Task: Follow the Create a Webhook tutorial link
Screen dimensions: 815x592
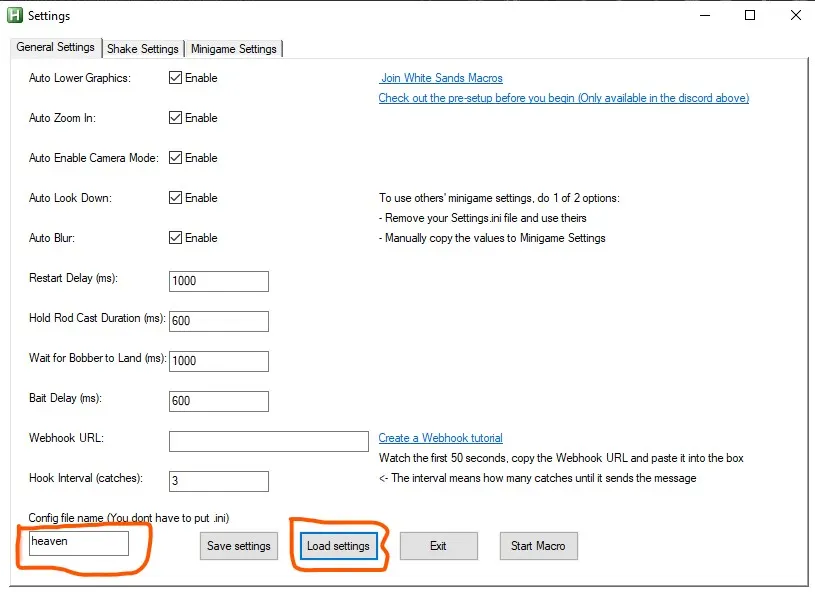Action: point(440,438)
